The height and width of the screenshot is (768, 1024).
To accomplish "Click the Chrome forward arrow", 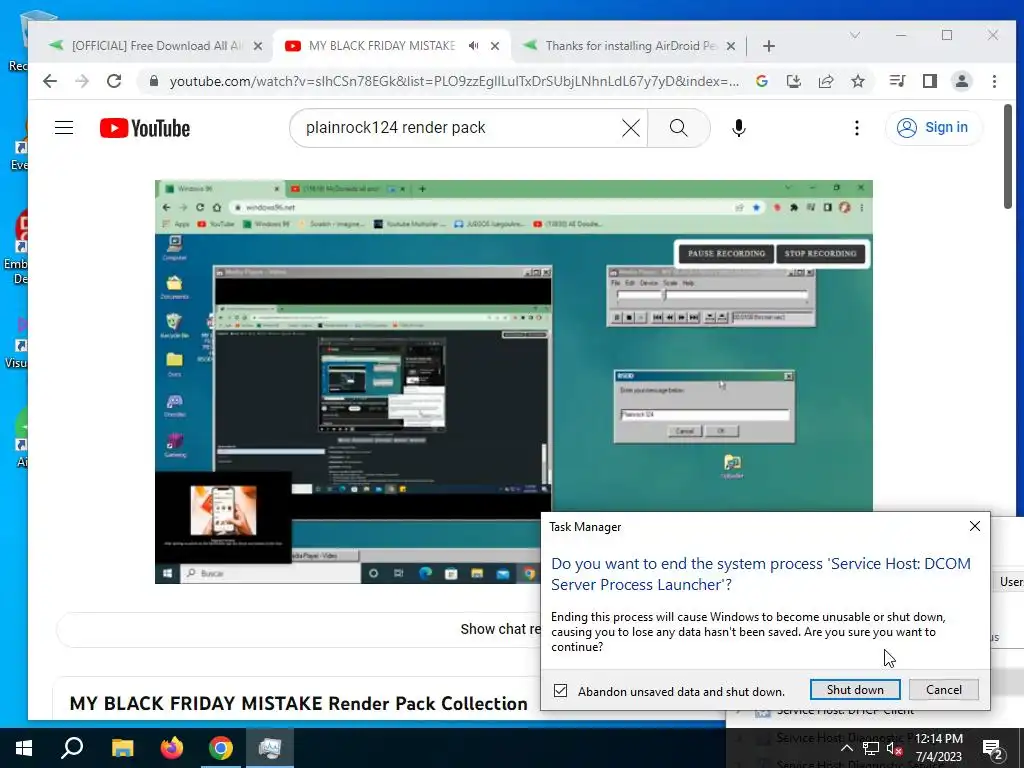I will click(x=82, y=81).
